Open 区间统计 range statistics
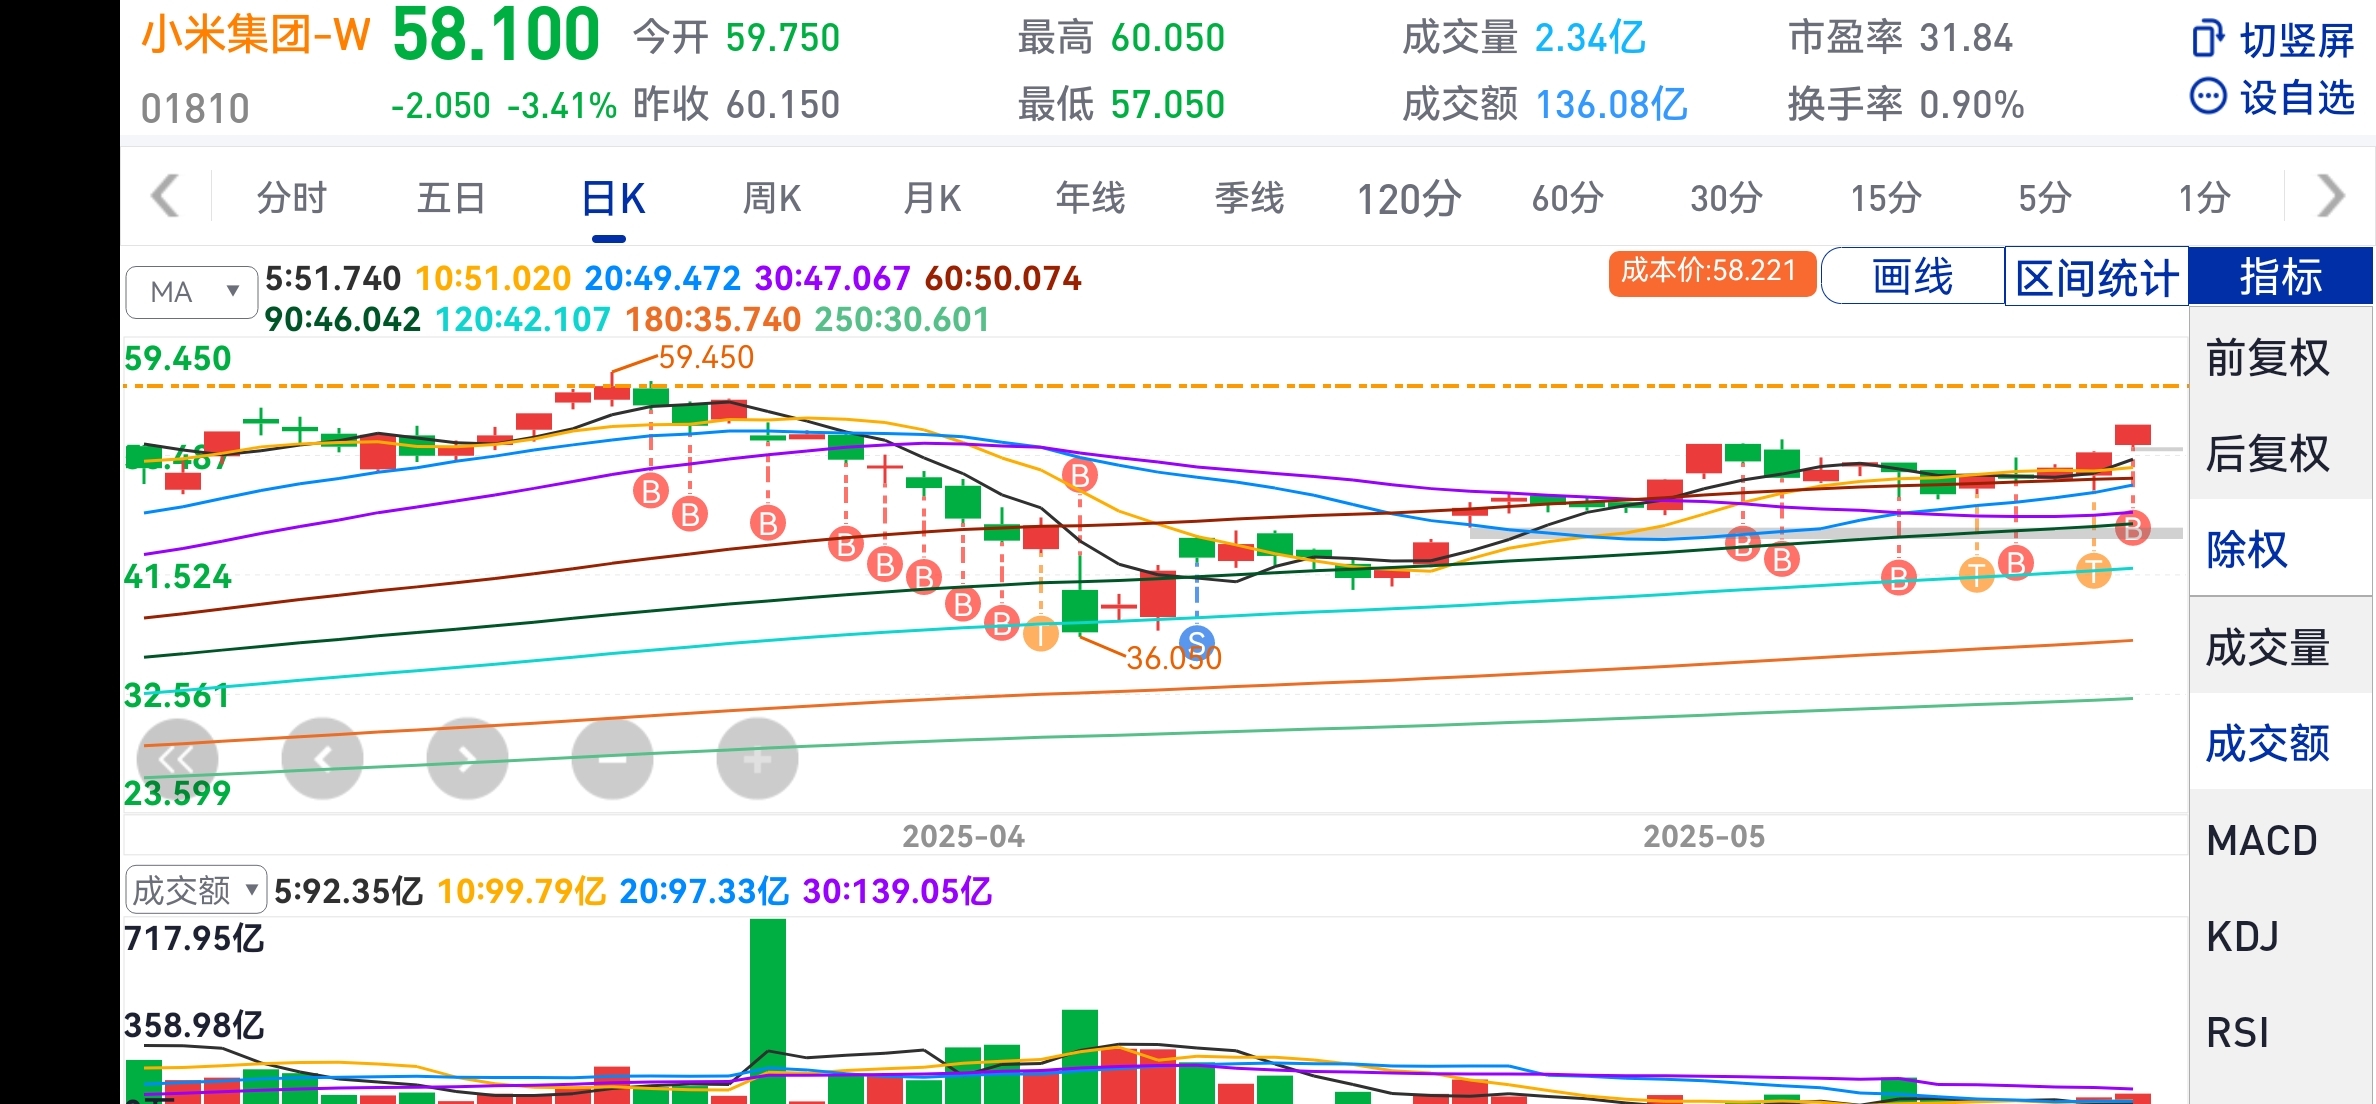 tap(2096, 276)
